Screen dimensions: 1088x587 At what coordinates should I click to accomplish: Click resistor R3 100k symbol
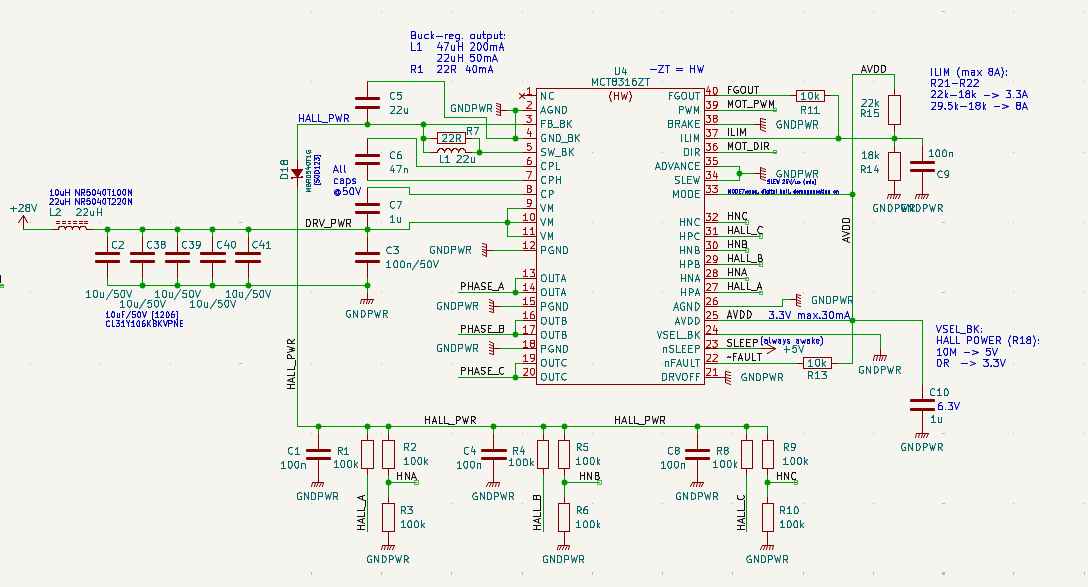tap(389, 518)
